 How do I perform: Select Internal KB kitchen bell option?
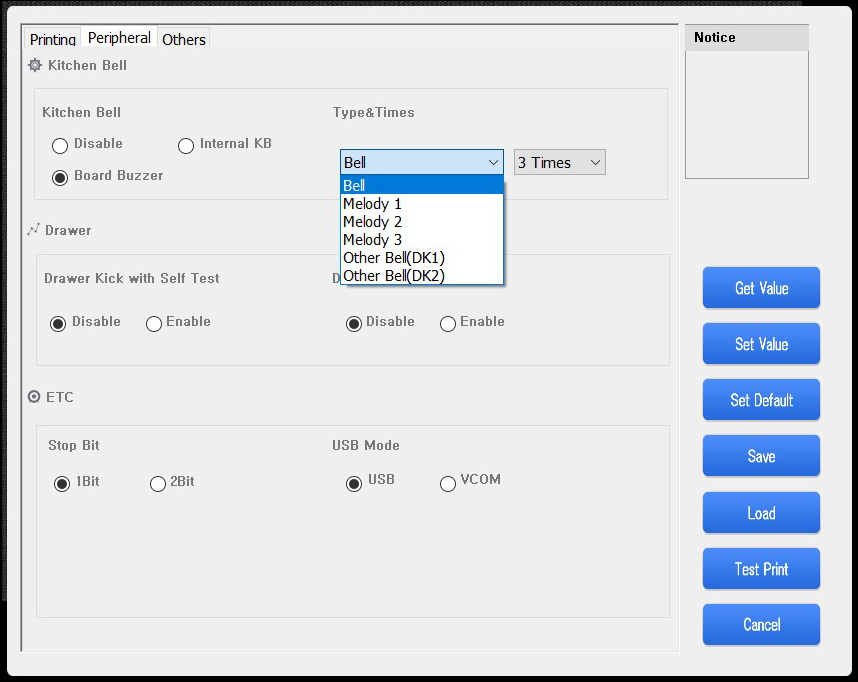click(186, 146)
